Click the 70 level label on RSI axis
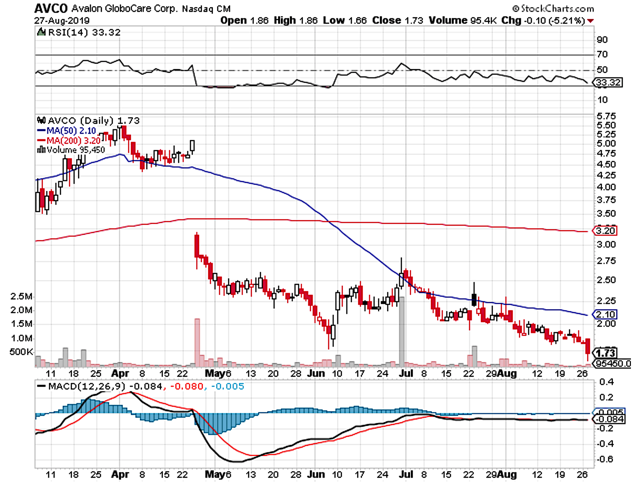The image size is (640, 485). click(602, 55)
